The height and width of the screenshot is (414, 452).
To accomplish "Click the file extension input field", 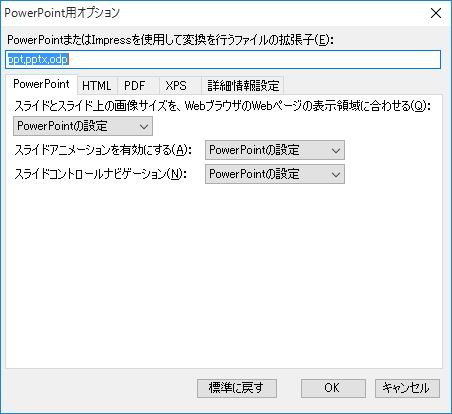I will pyautogui.click(x=223, y=59).
